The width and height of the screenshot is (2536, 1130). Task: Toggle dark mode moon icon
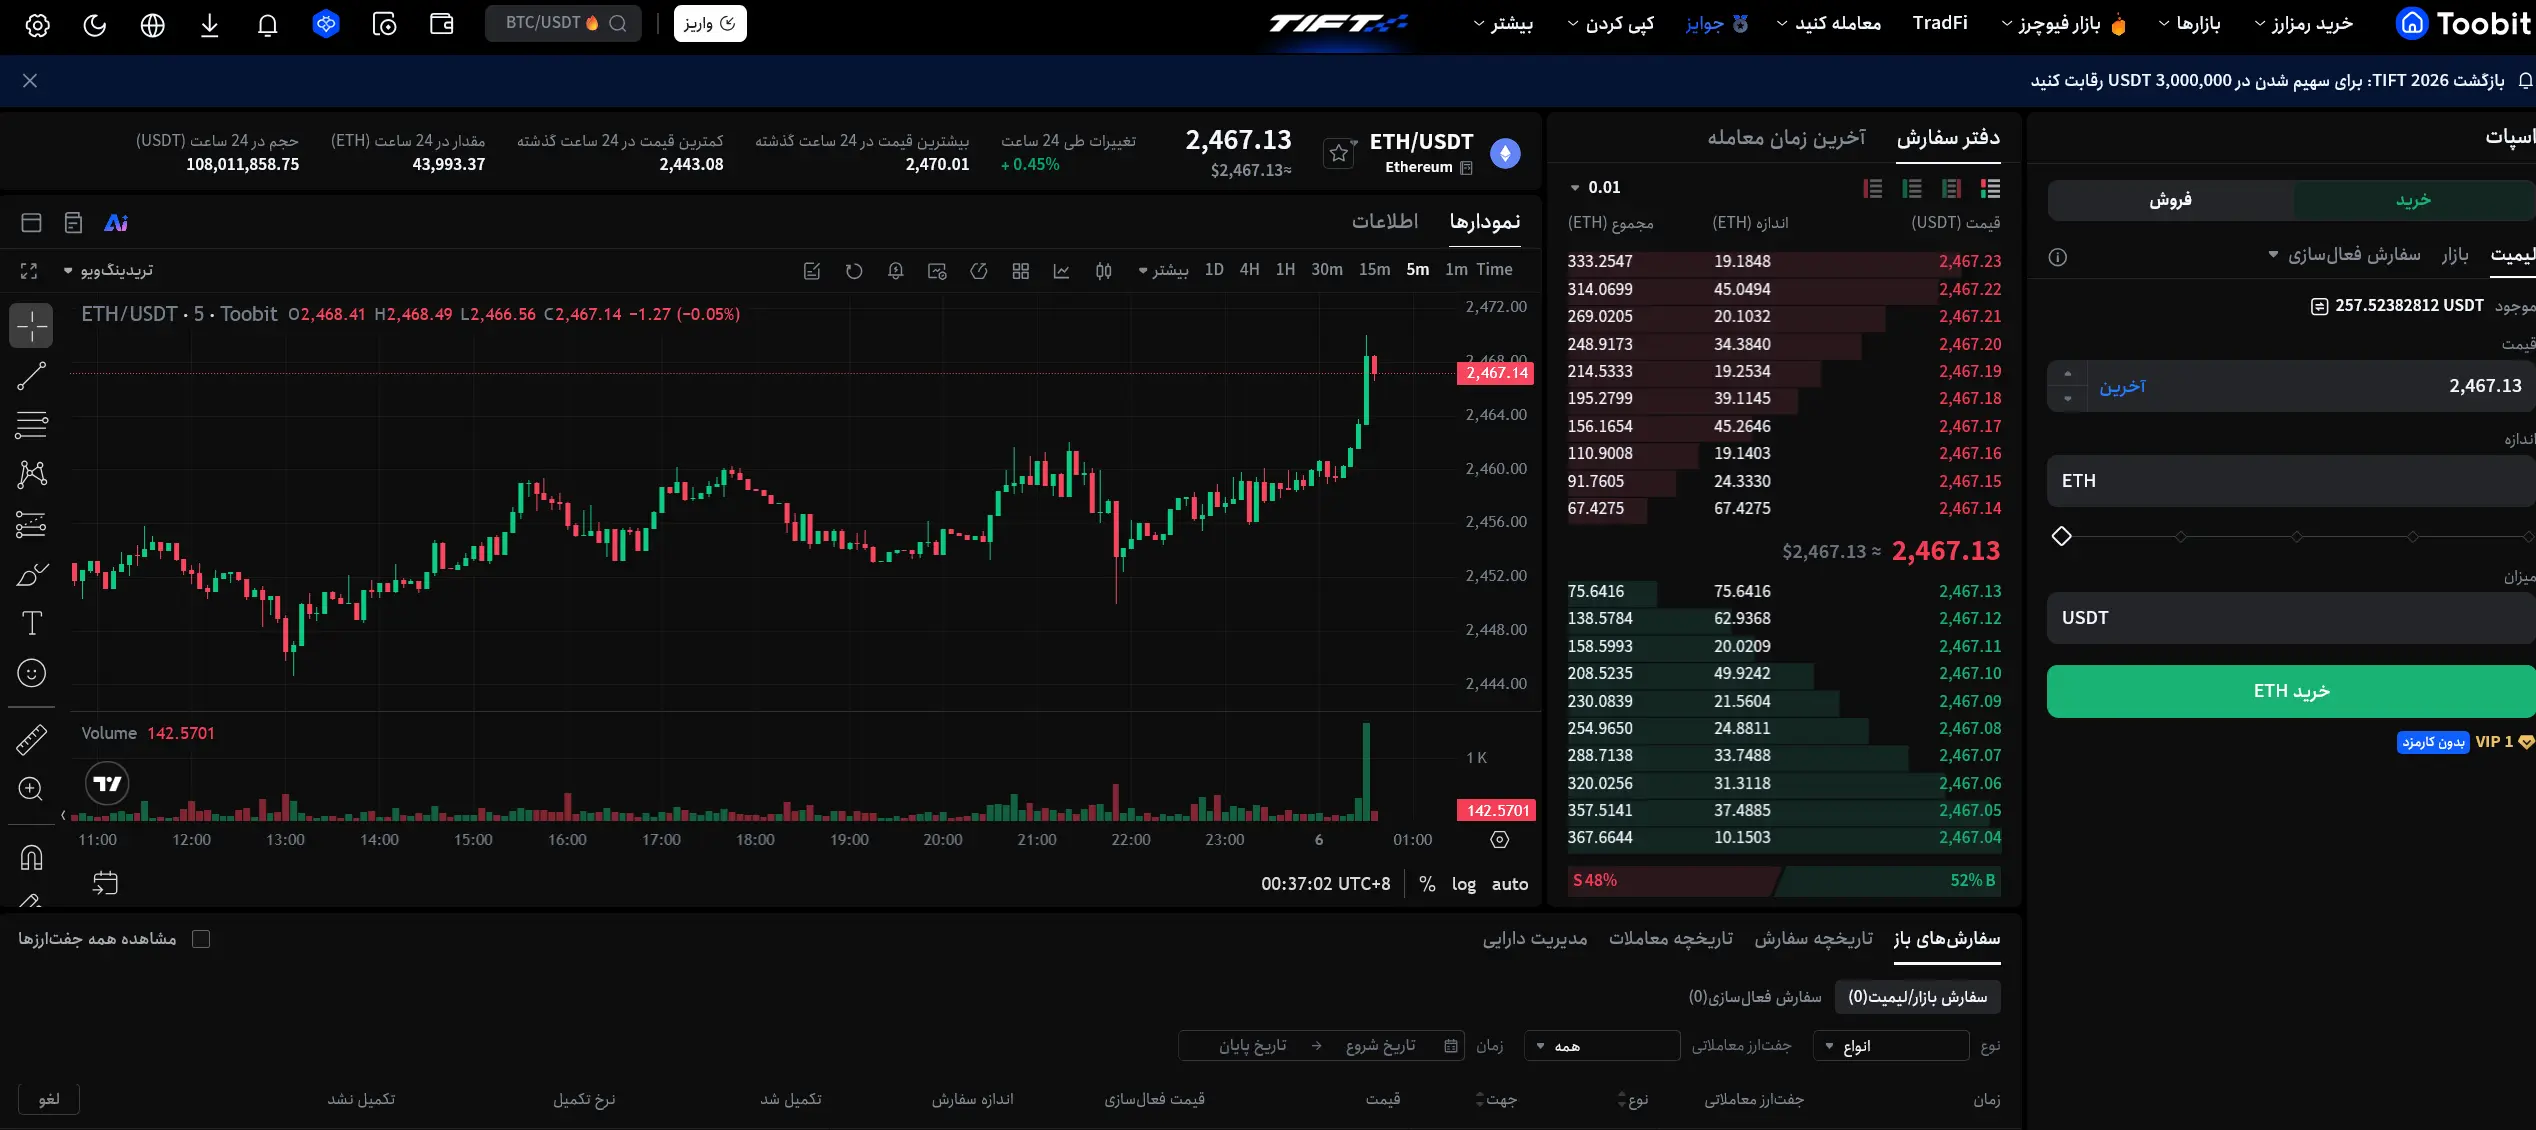[95, 24]
